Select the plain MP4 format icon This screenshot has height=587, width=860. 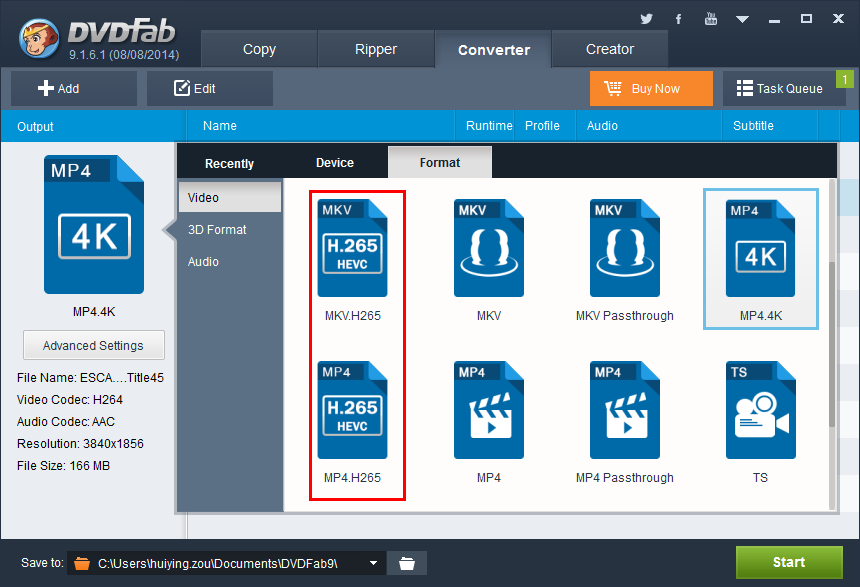[488, 410]
